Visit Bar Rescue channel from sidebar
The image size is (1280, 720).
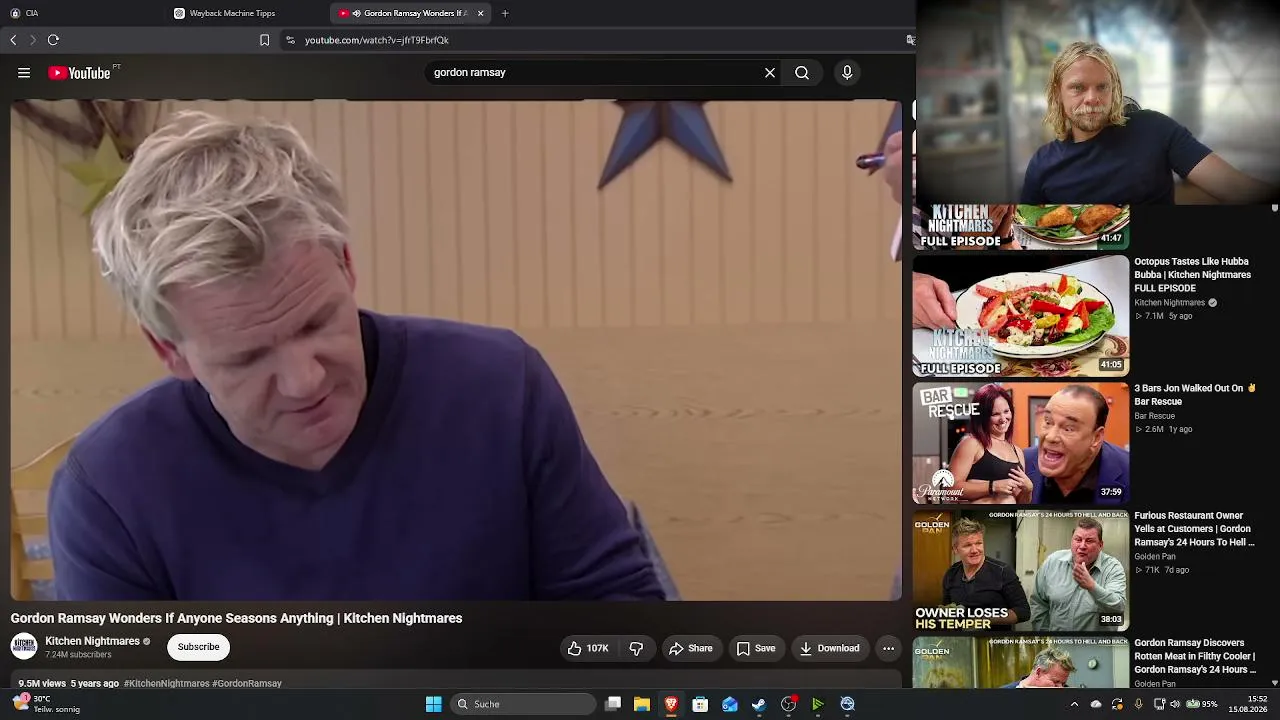click(1154, 416)
